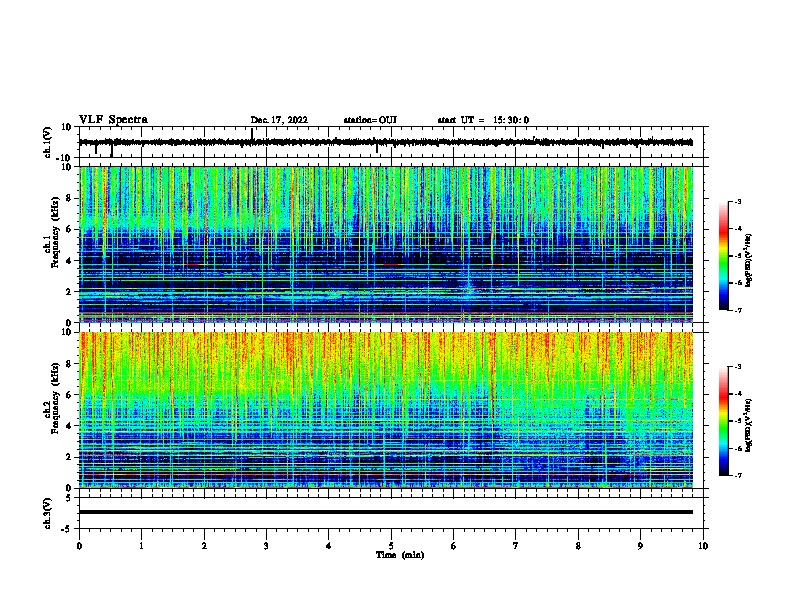Click the "-10" tick on the ch.1(V) axis
This screenshot has width=792, height=612.
(64, 158)
